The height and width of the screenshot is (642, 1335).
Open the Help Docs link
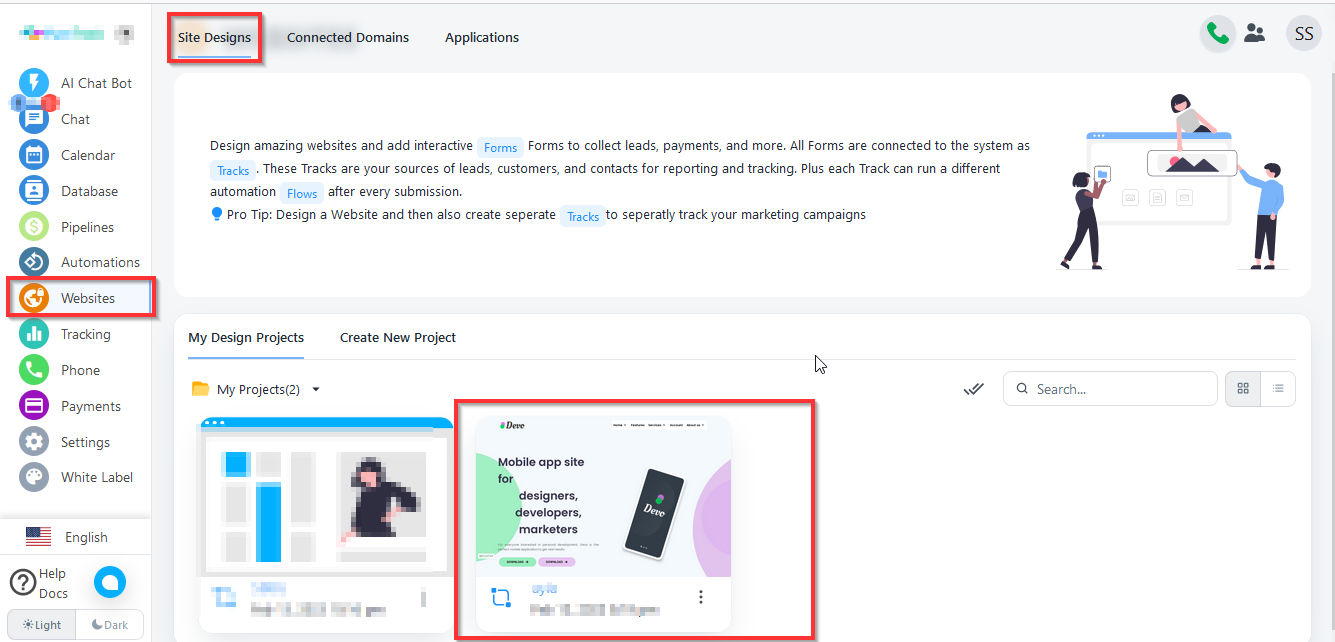click(x=40, y=583)
